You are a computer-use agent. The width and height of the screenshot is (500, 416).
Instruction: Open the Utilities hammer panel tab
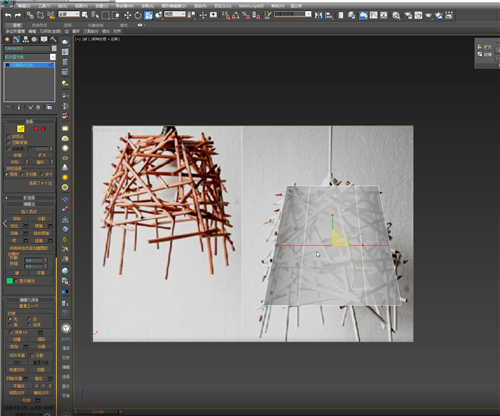point(53,39)
